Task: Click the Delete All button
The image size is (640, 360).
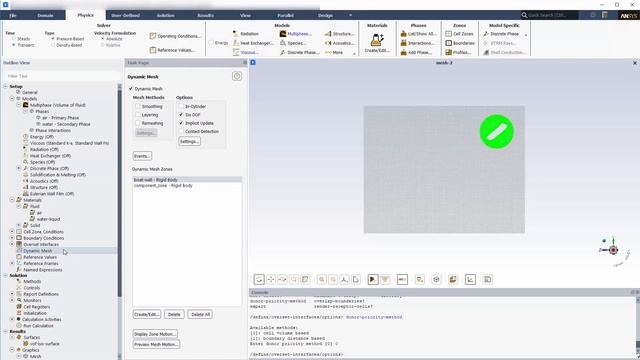Action: click(x=200, y=314)
